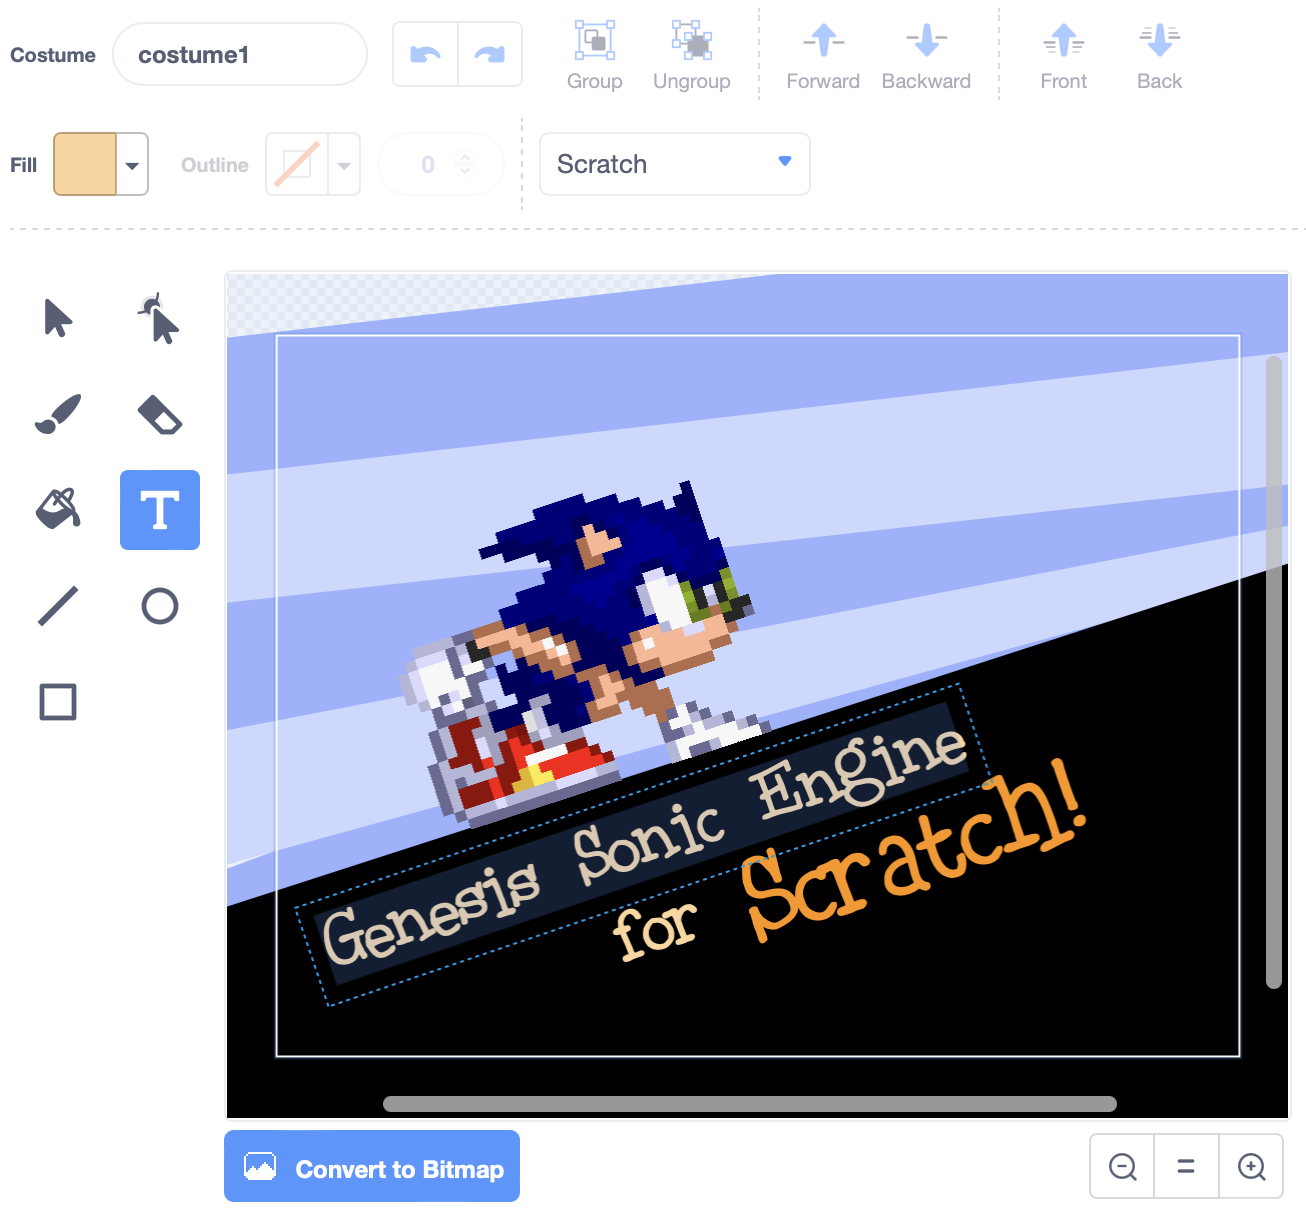This screenshot has height=1208, width=1306.
Task: Click the Outline color swatch
Action: click(297, 164)
